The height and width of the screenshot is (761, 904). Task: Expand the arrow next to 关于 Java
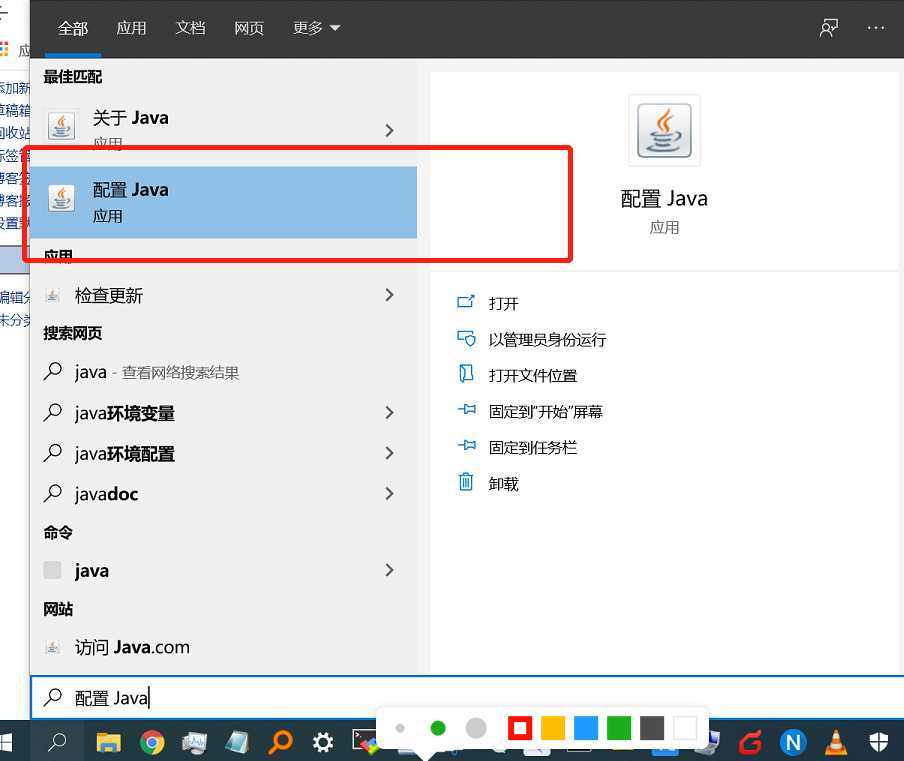pos(390,130)
